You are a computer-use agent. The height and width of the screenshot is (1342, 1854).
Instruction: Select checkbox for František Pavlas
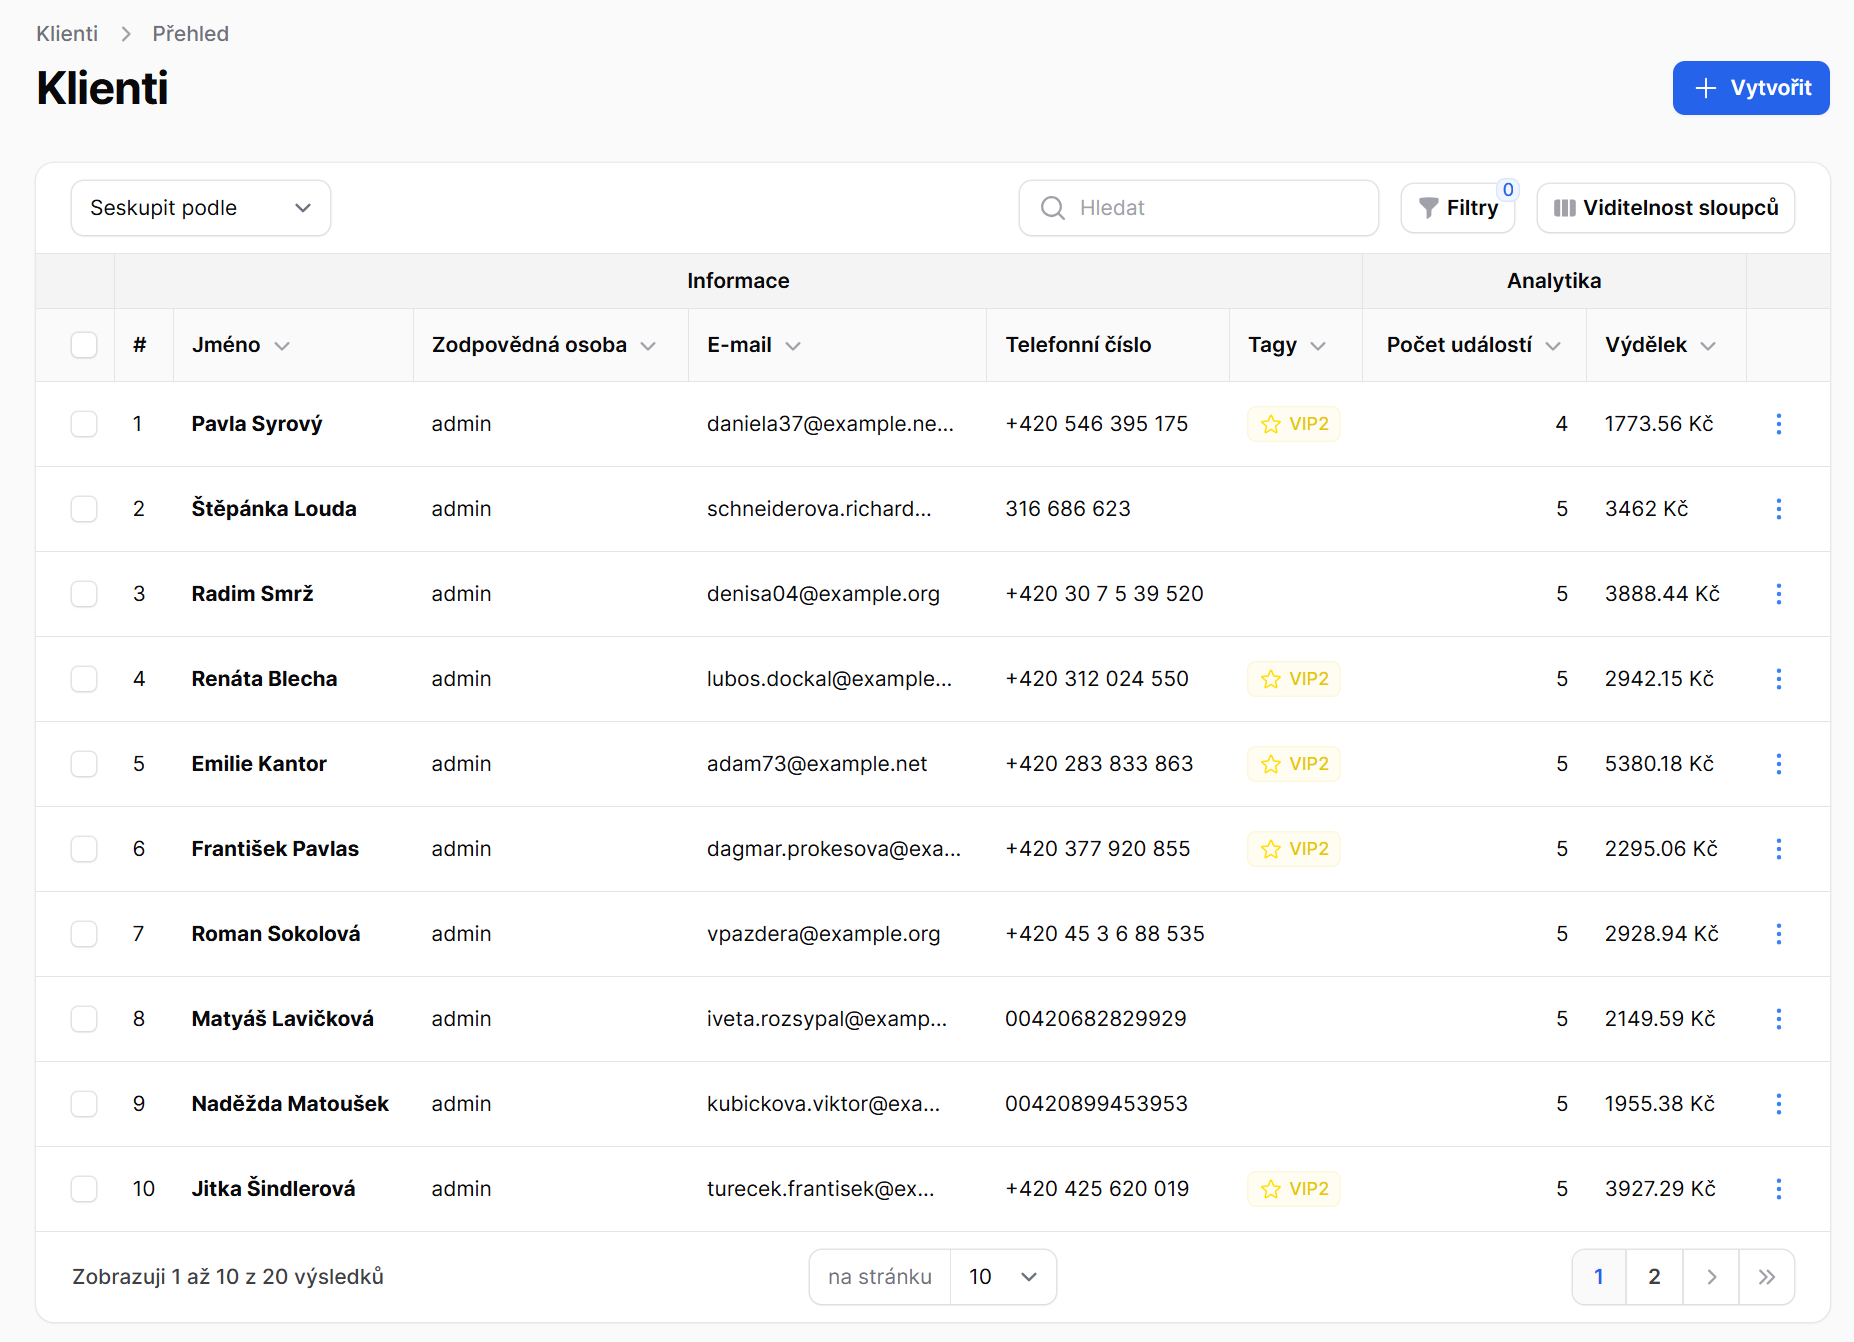click(x=84, y=849)
